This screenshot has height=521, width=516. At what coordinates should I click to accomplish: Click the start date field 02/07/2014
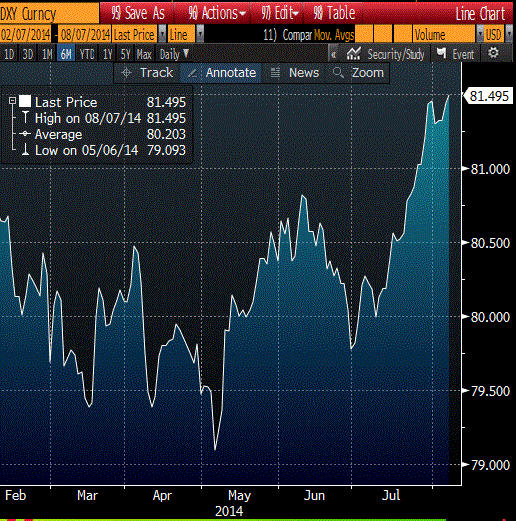26,35
